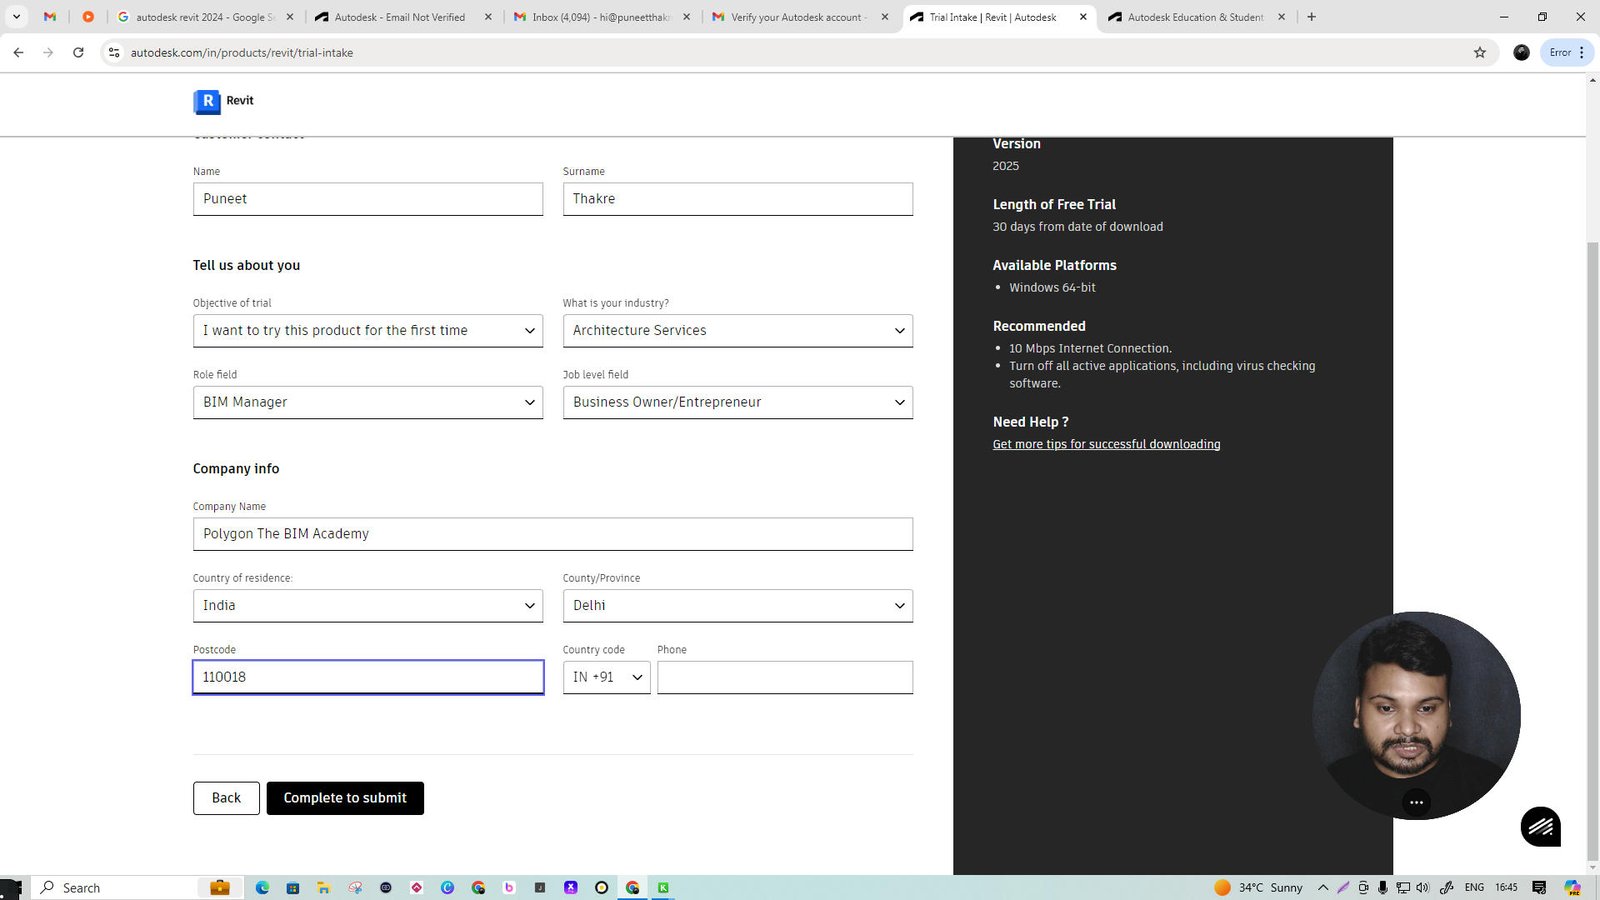View site information icon in address bar

click(114, 52)
